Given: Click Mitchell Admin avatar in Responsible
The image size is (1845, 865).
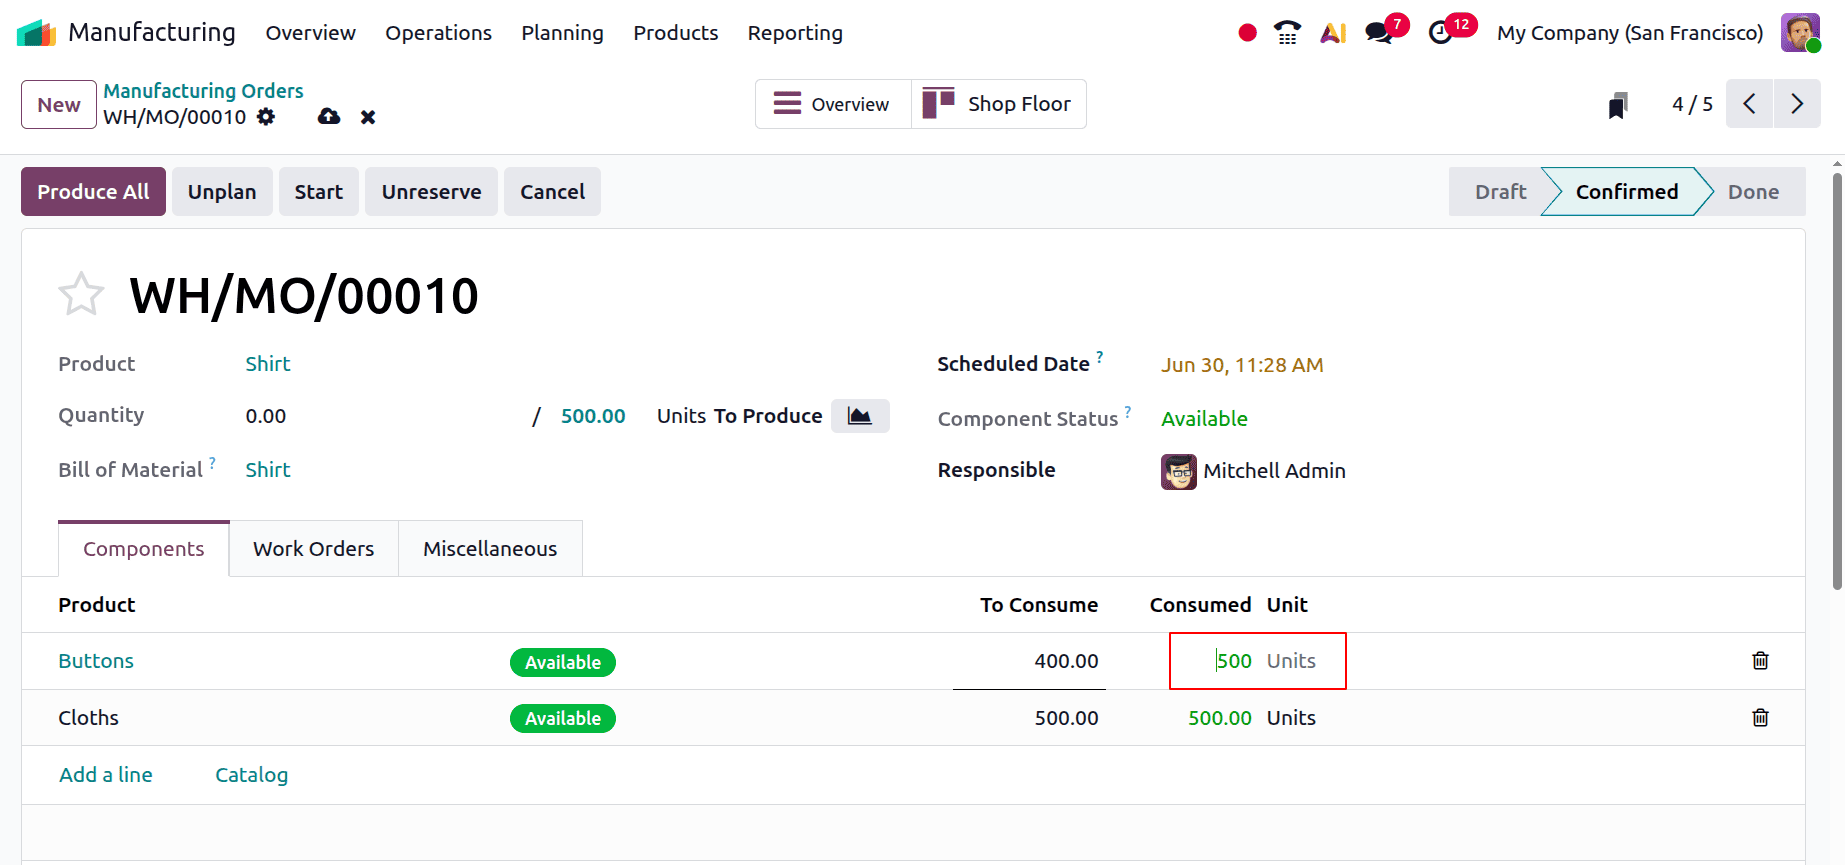Looking at the screenshot, I should [1179, 471].
